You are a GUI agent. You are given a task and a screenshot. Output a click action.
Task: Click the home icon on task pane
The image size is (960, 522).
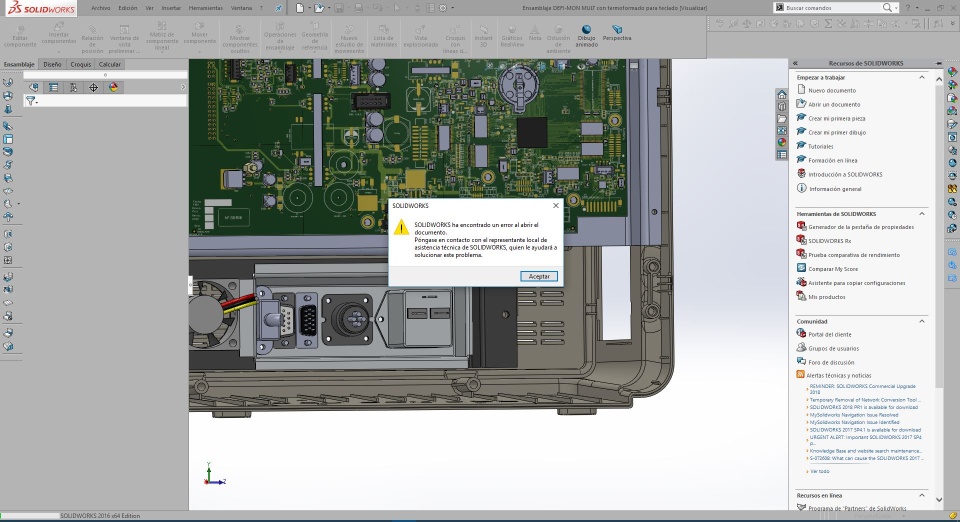point(782,95)
